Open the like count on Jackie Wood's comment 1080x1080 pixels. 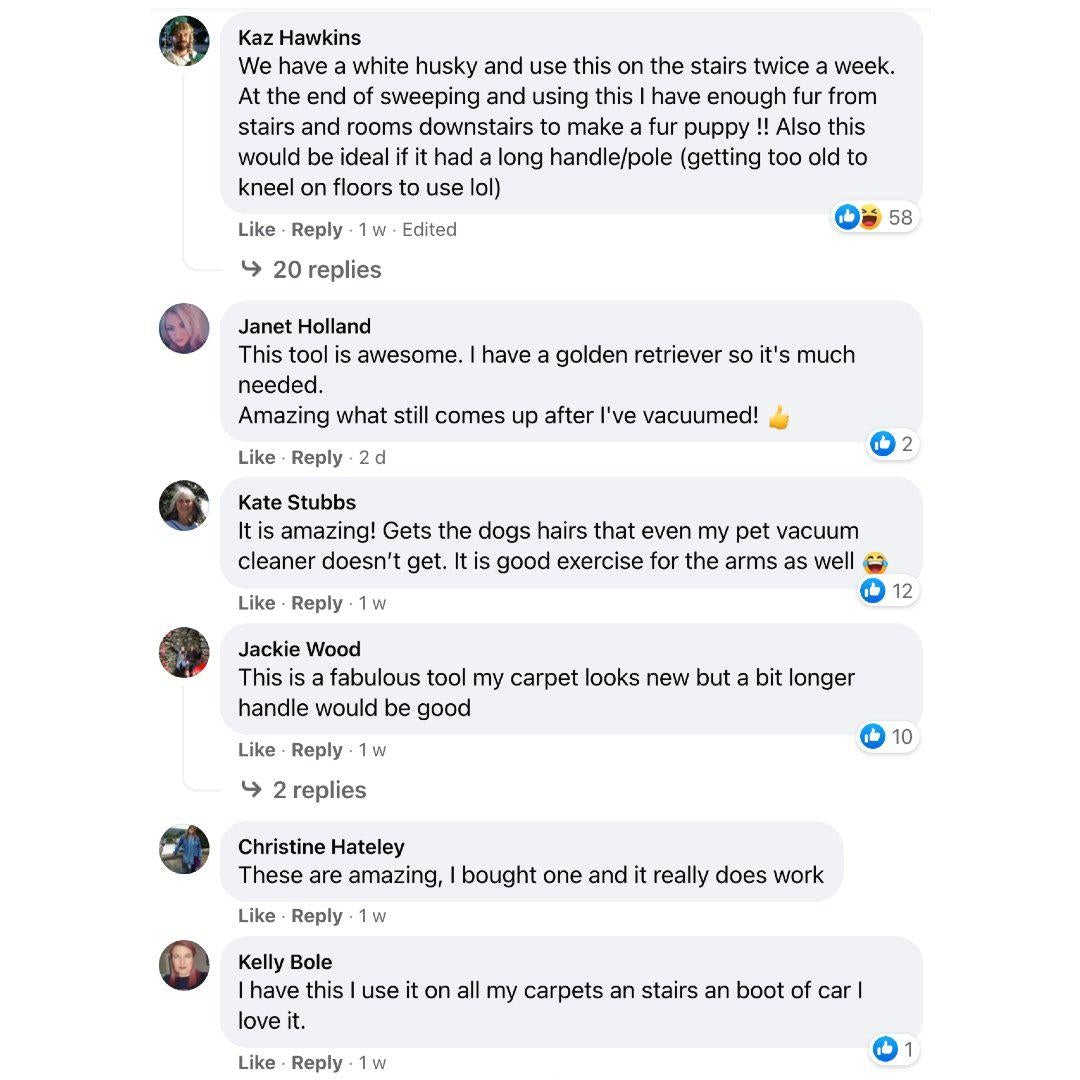888,737
